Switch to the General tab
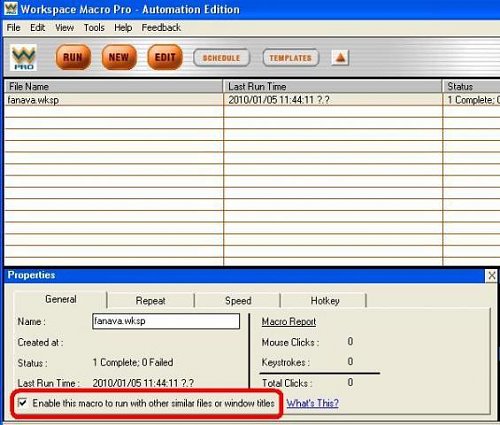The height and width of the screenshot is (425, 500). coord(61,299)
